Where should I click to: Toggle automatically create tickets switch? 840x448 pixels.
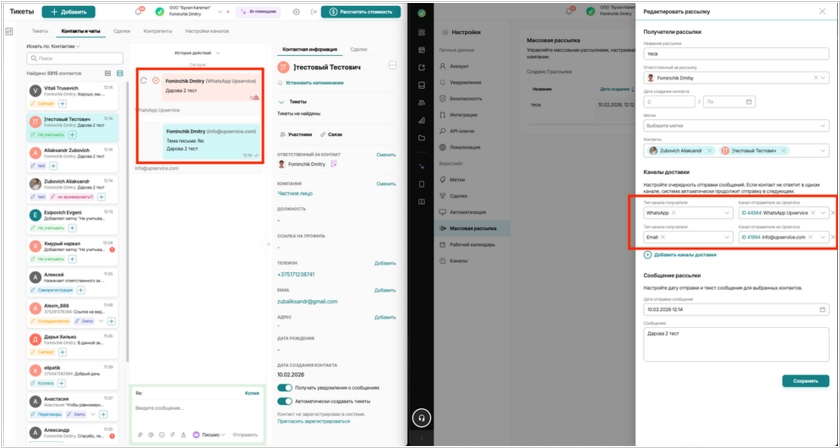coord(285,400)
